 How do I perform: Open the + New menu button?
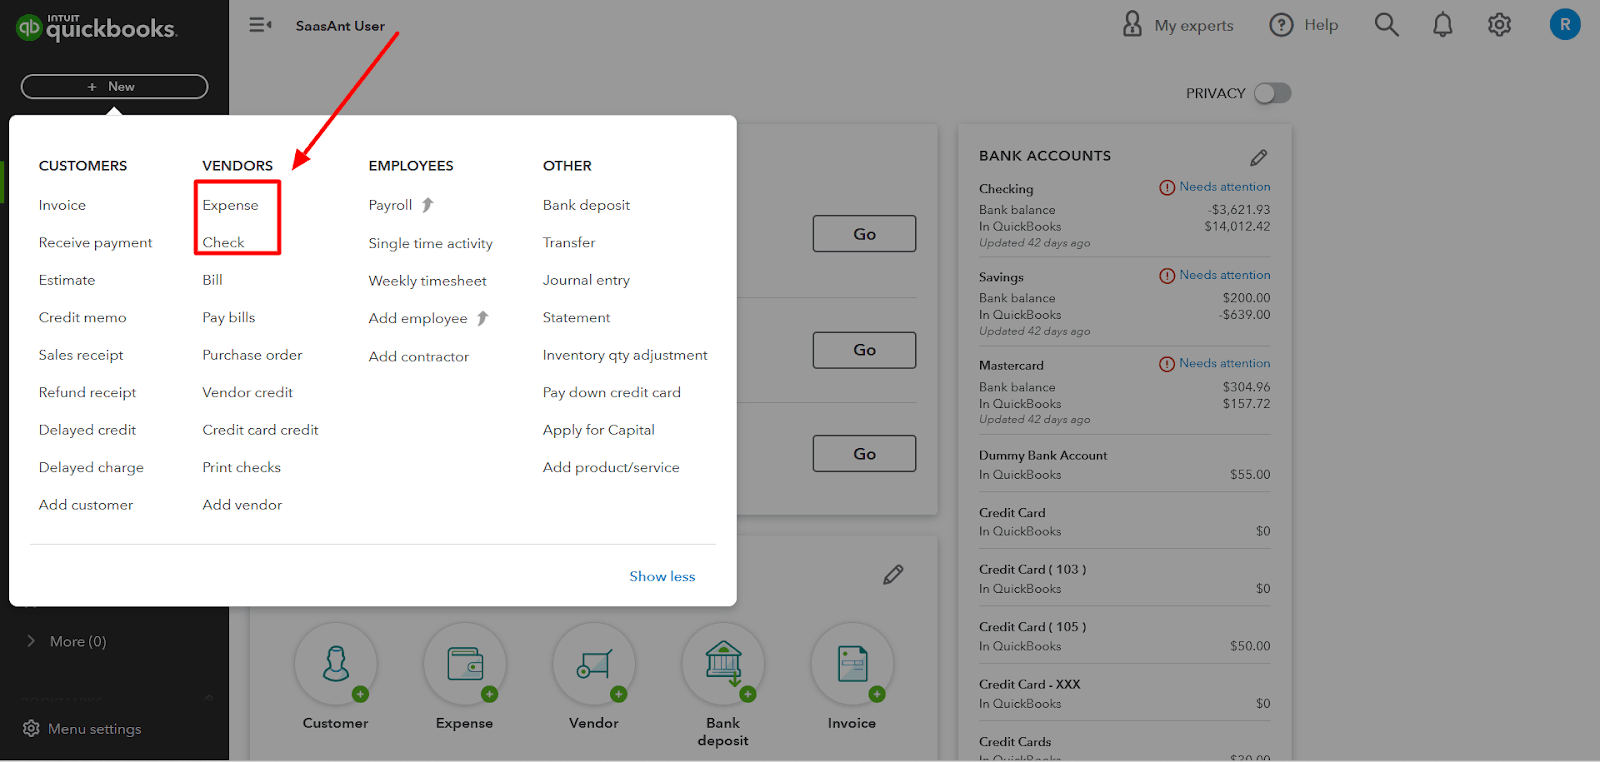tap(114, 87)
